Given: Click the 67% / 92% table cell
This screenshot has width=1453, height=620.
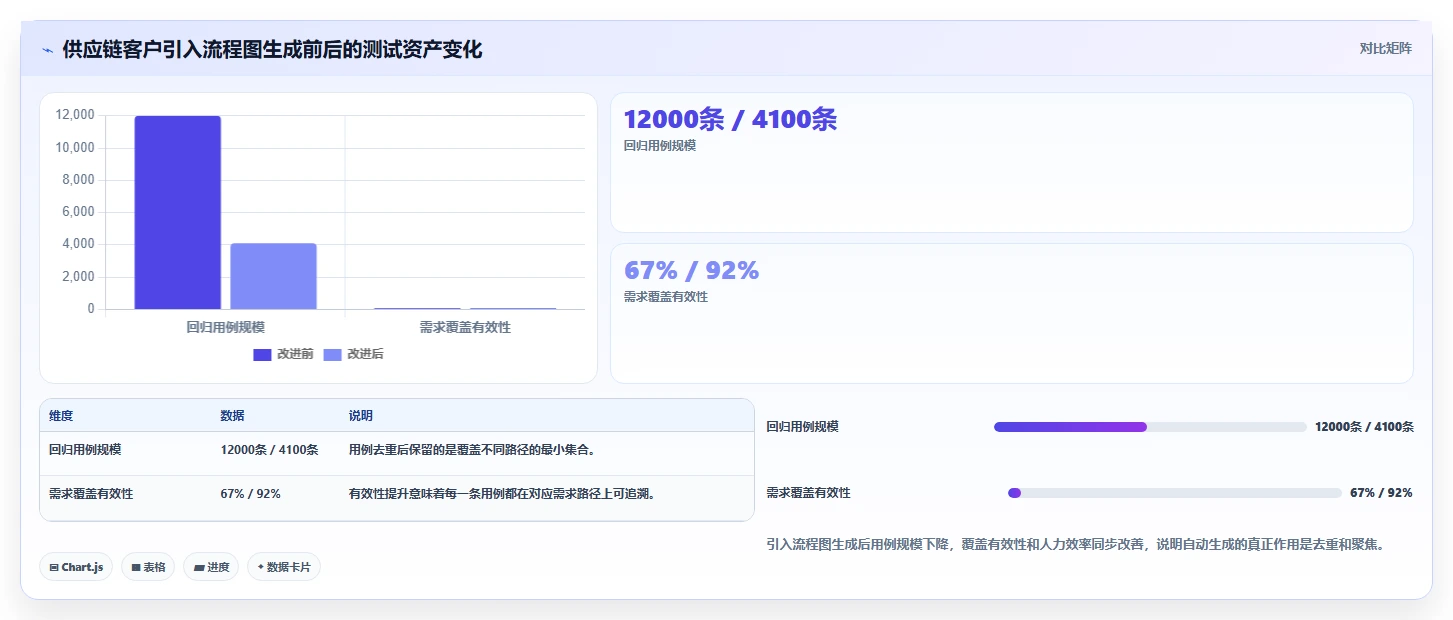Looking at the screenshot, I should click(x=250, y=494).
